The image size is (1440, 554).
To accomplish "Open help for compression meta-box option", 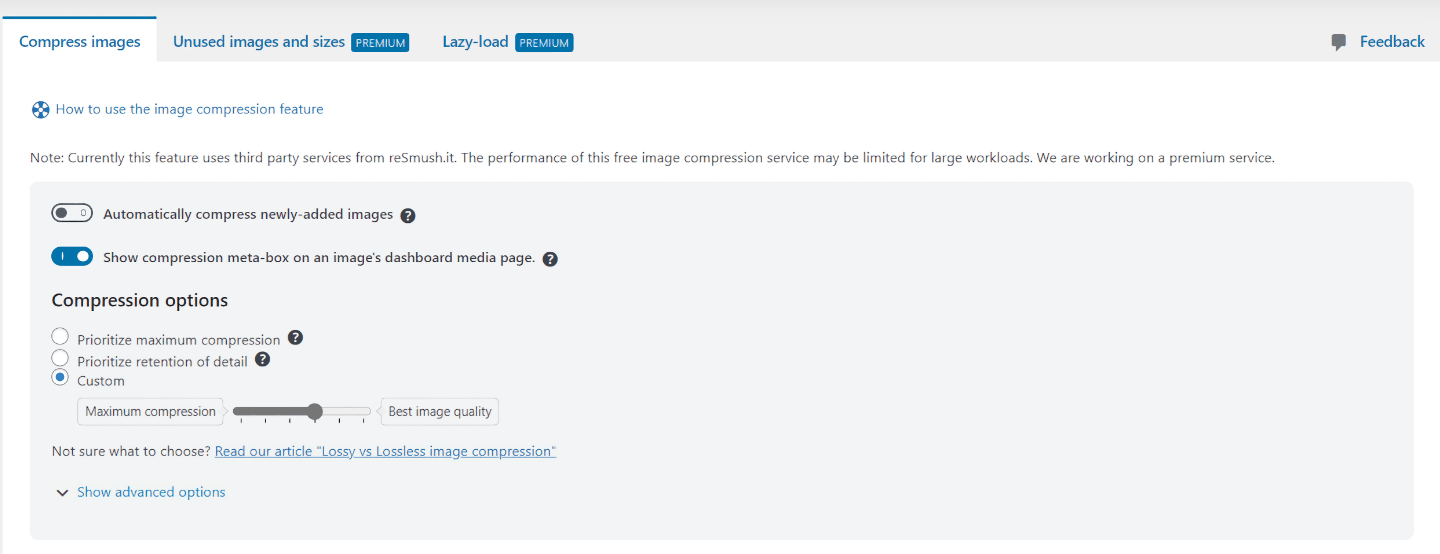I will pyautogui.click(x=550, y=259).
